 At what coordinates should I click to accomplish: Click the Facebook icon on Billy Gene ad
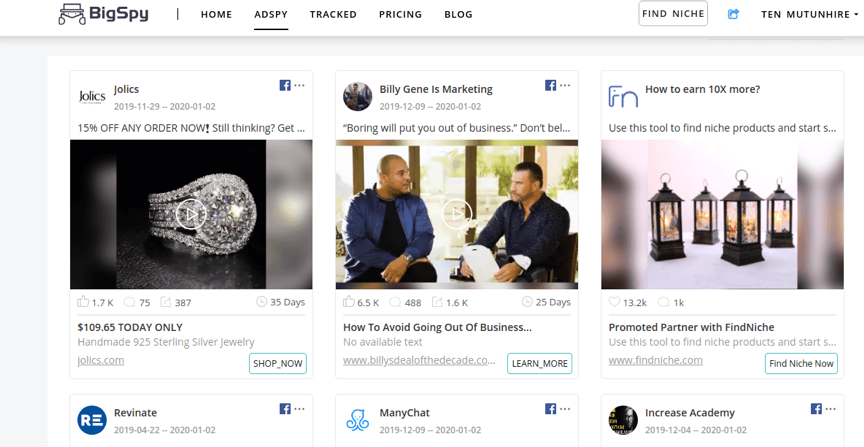click(550, 86)
